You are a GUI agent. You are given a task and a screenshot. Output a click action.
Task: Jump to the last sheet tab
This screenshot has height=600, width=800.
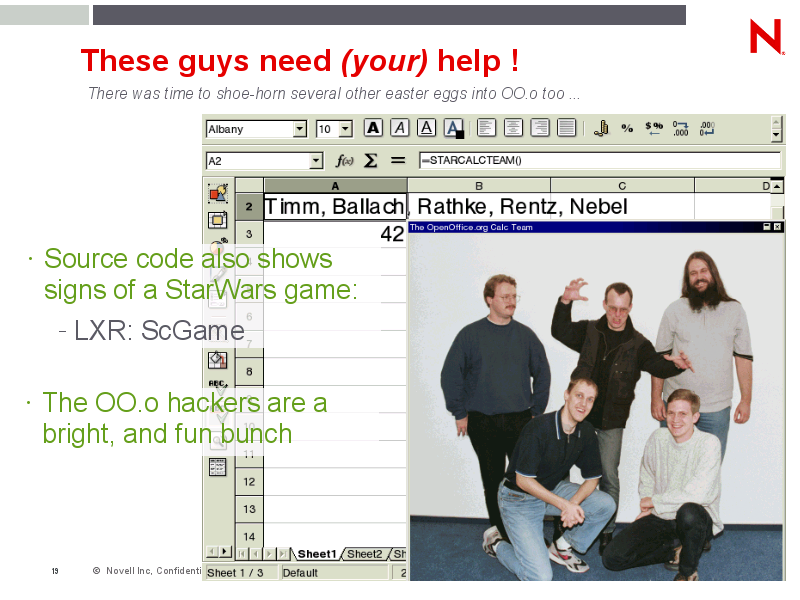[x=283, y=554]
